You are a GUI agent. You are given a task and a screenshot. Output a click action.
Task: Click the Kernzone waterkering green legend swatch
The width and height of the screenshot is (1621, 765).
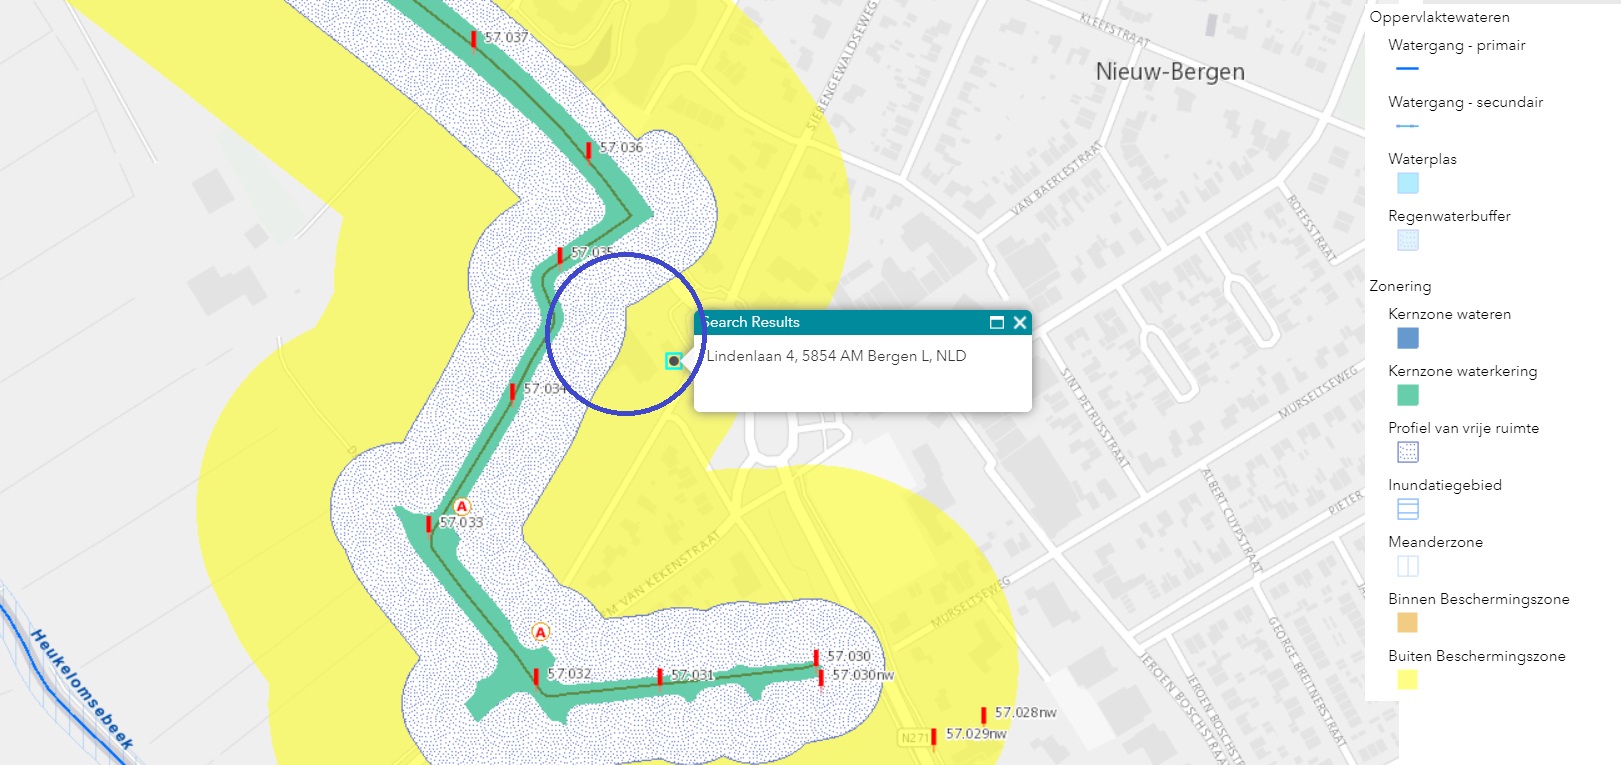(1407, 396)
